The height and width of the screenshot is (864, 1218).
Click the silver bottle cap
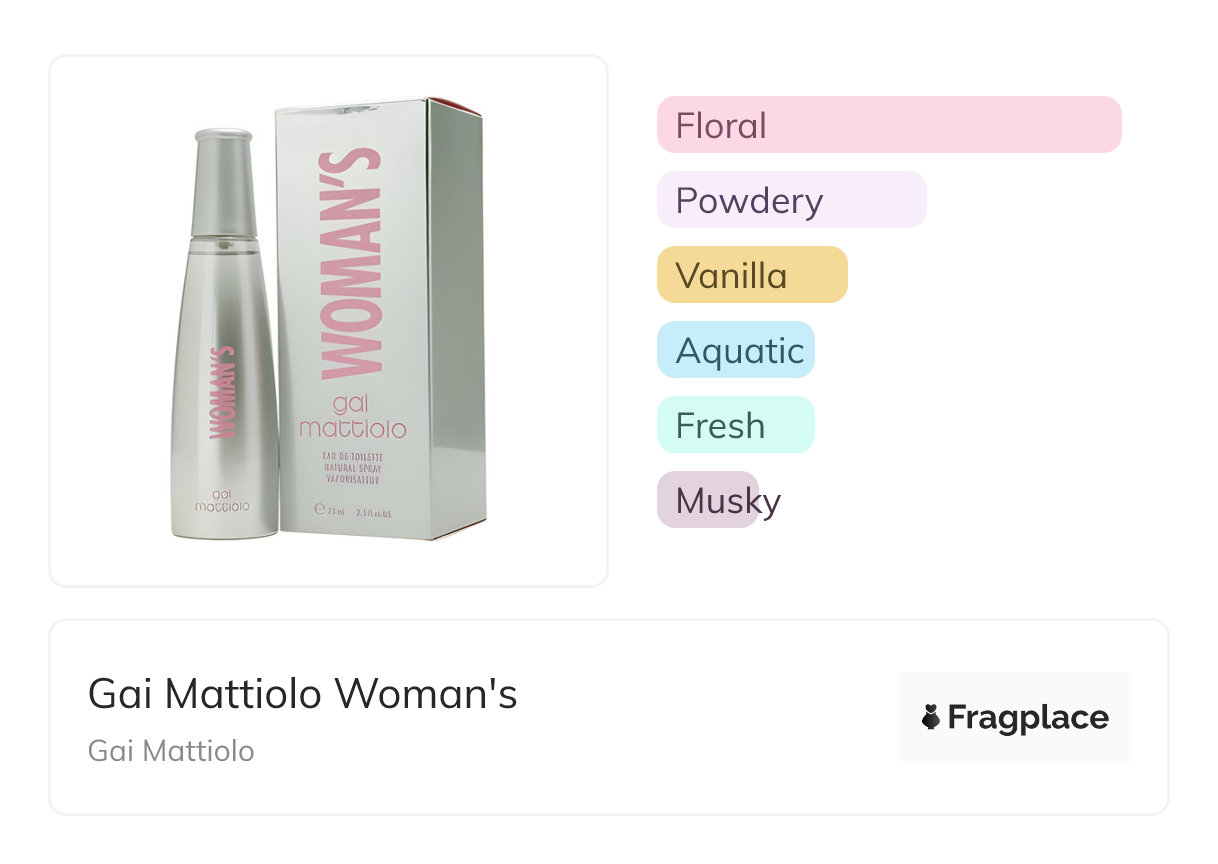click(223, 180)
